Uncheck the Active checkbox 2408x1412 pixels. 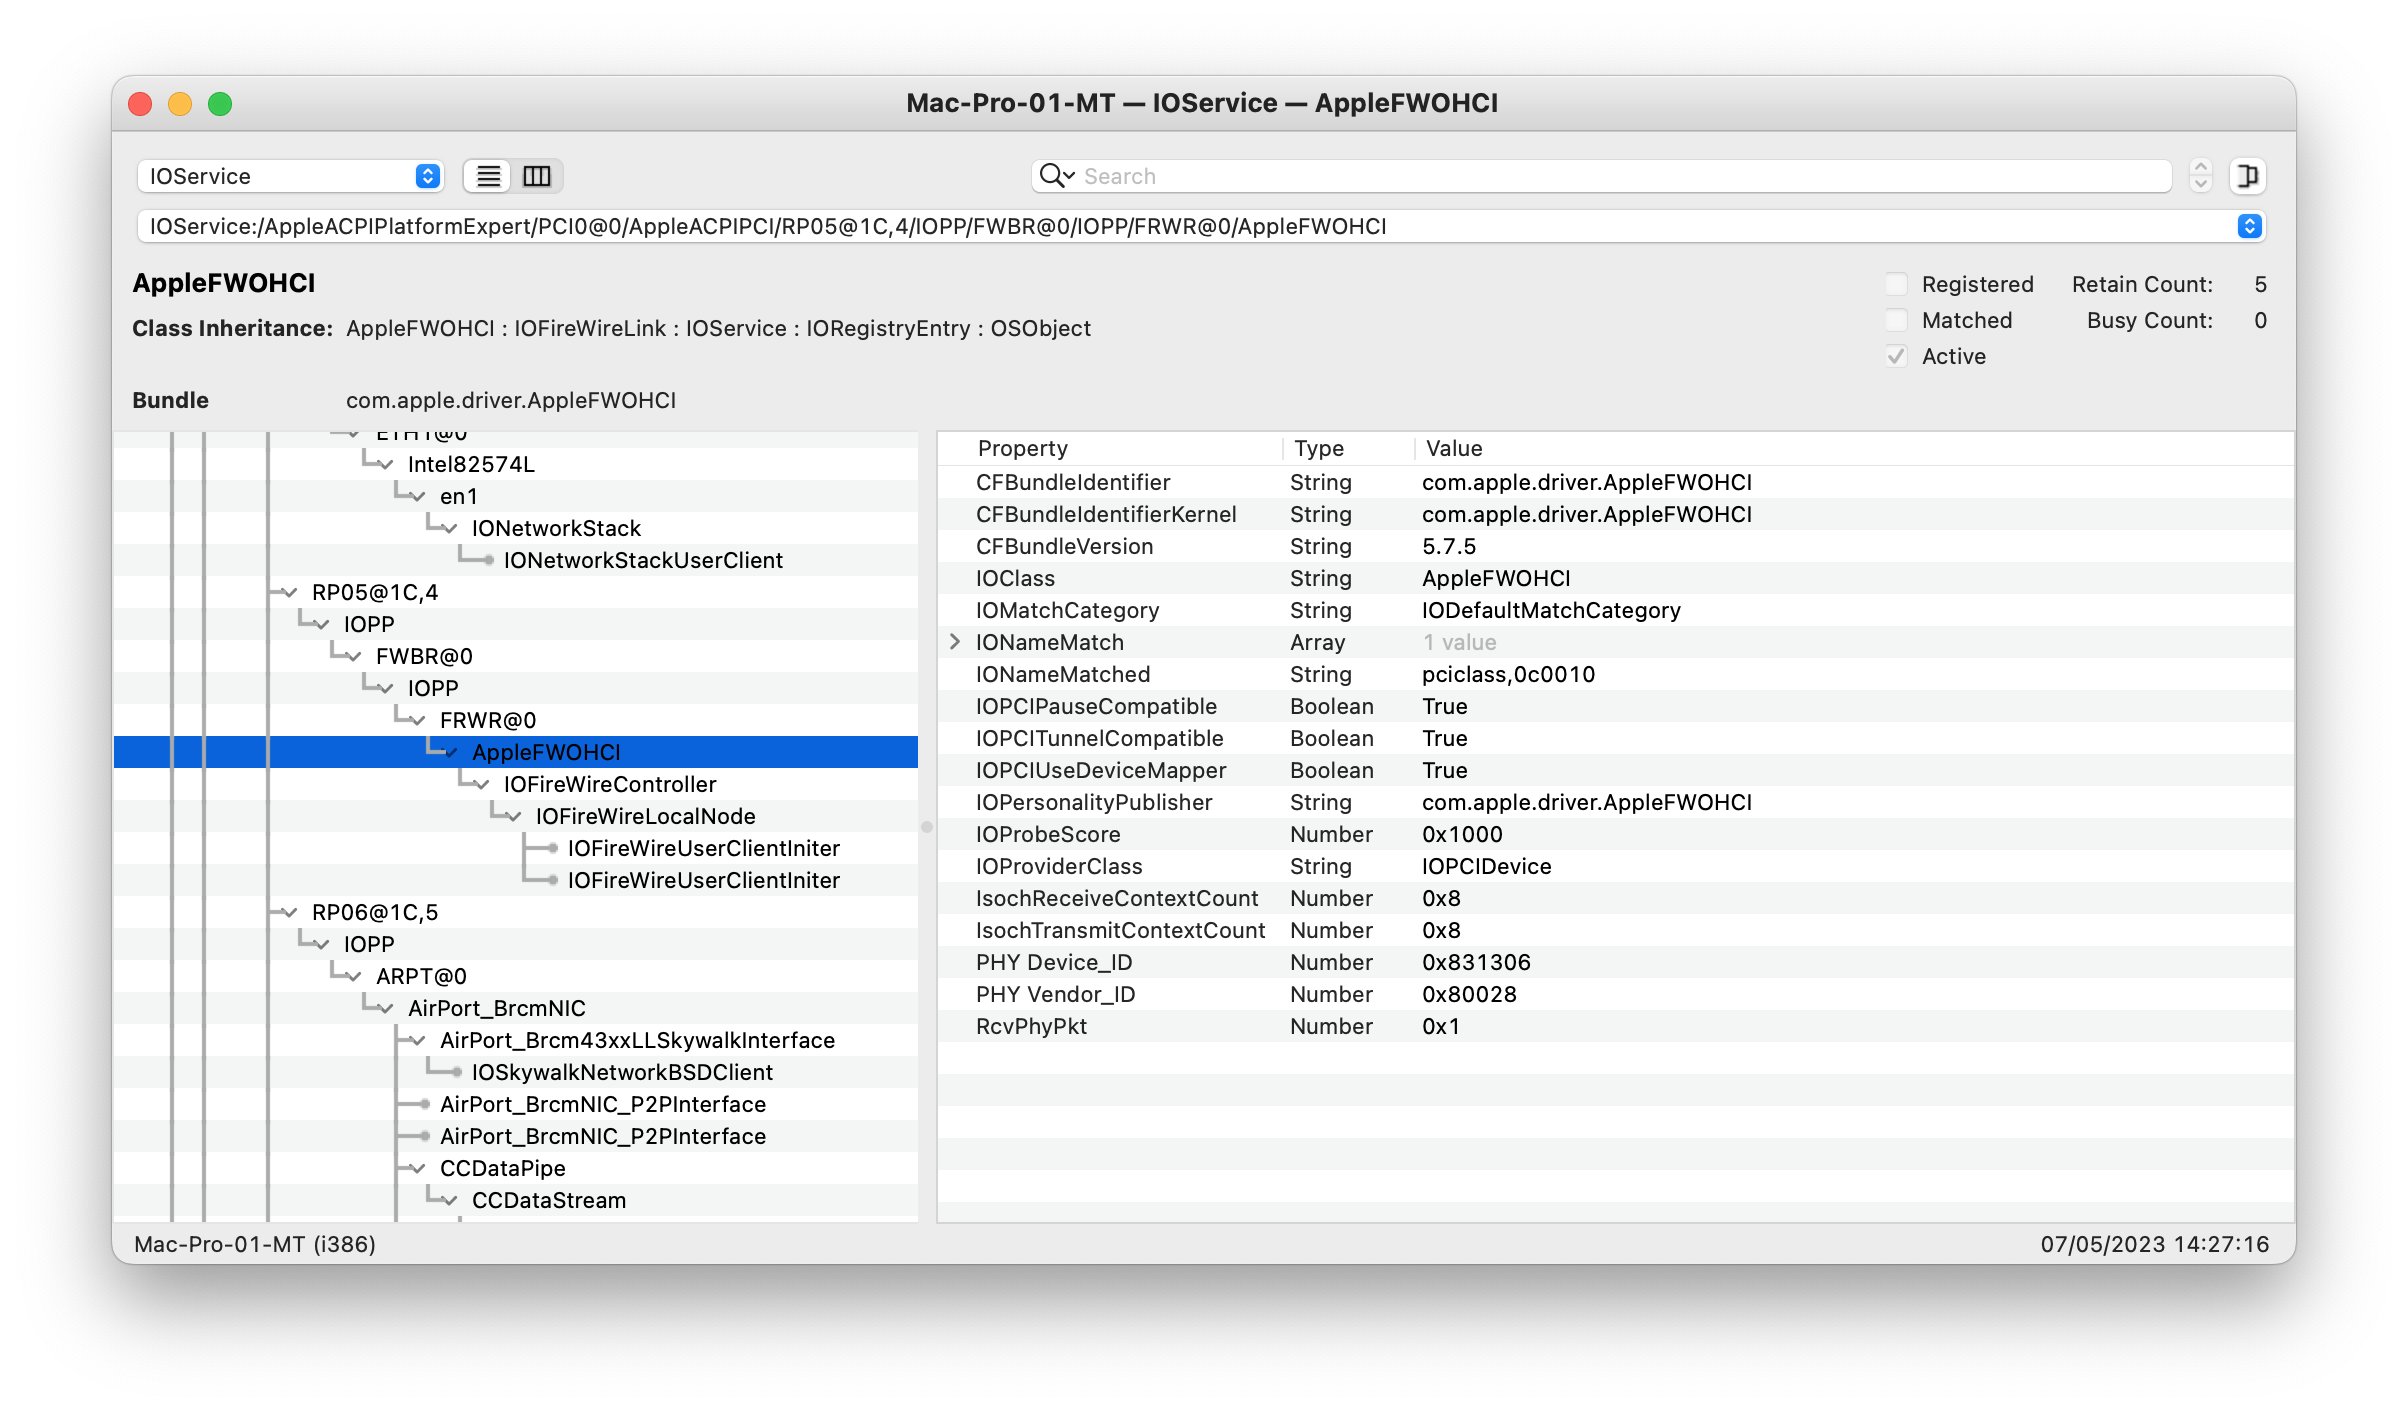click(1896, 356)
